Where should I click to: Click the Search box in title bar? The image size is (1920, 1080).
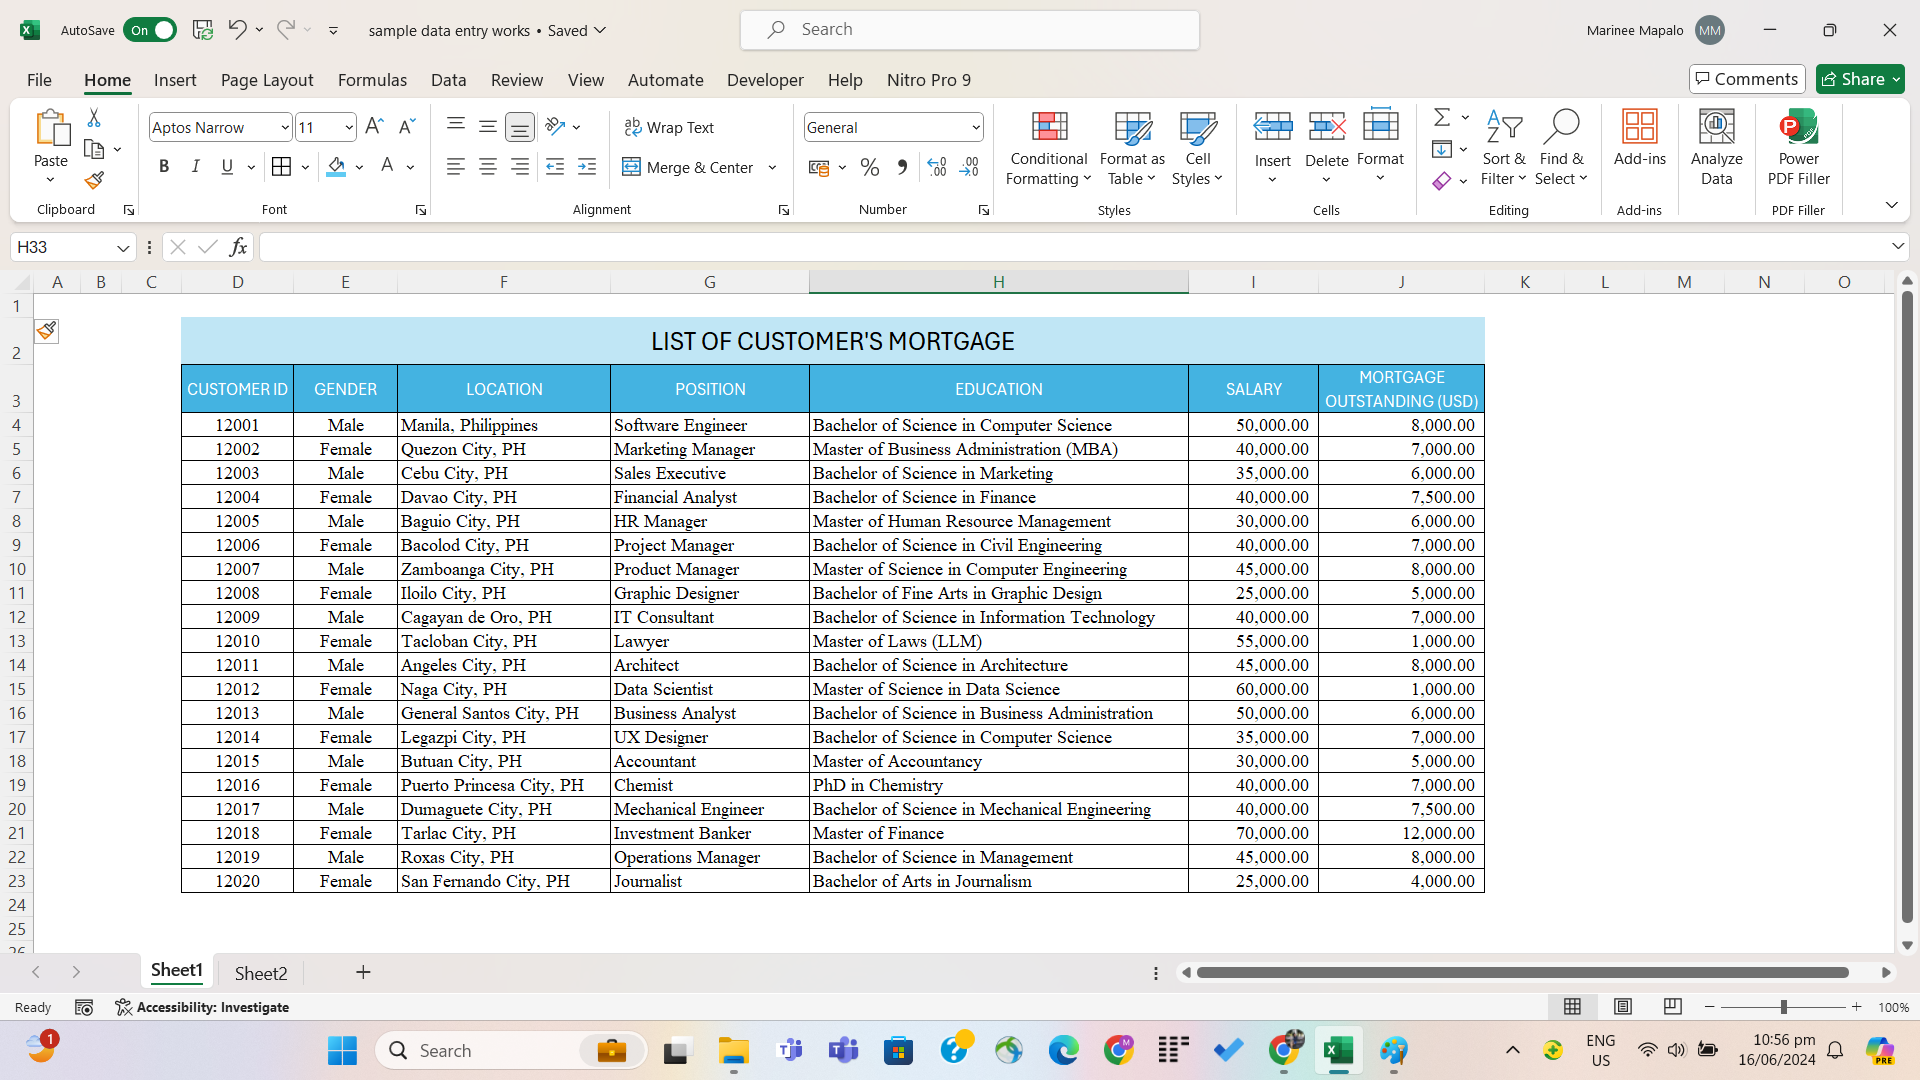point(969,30)
